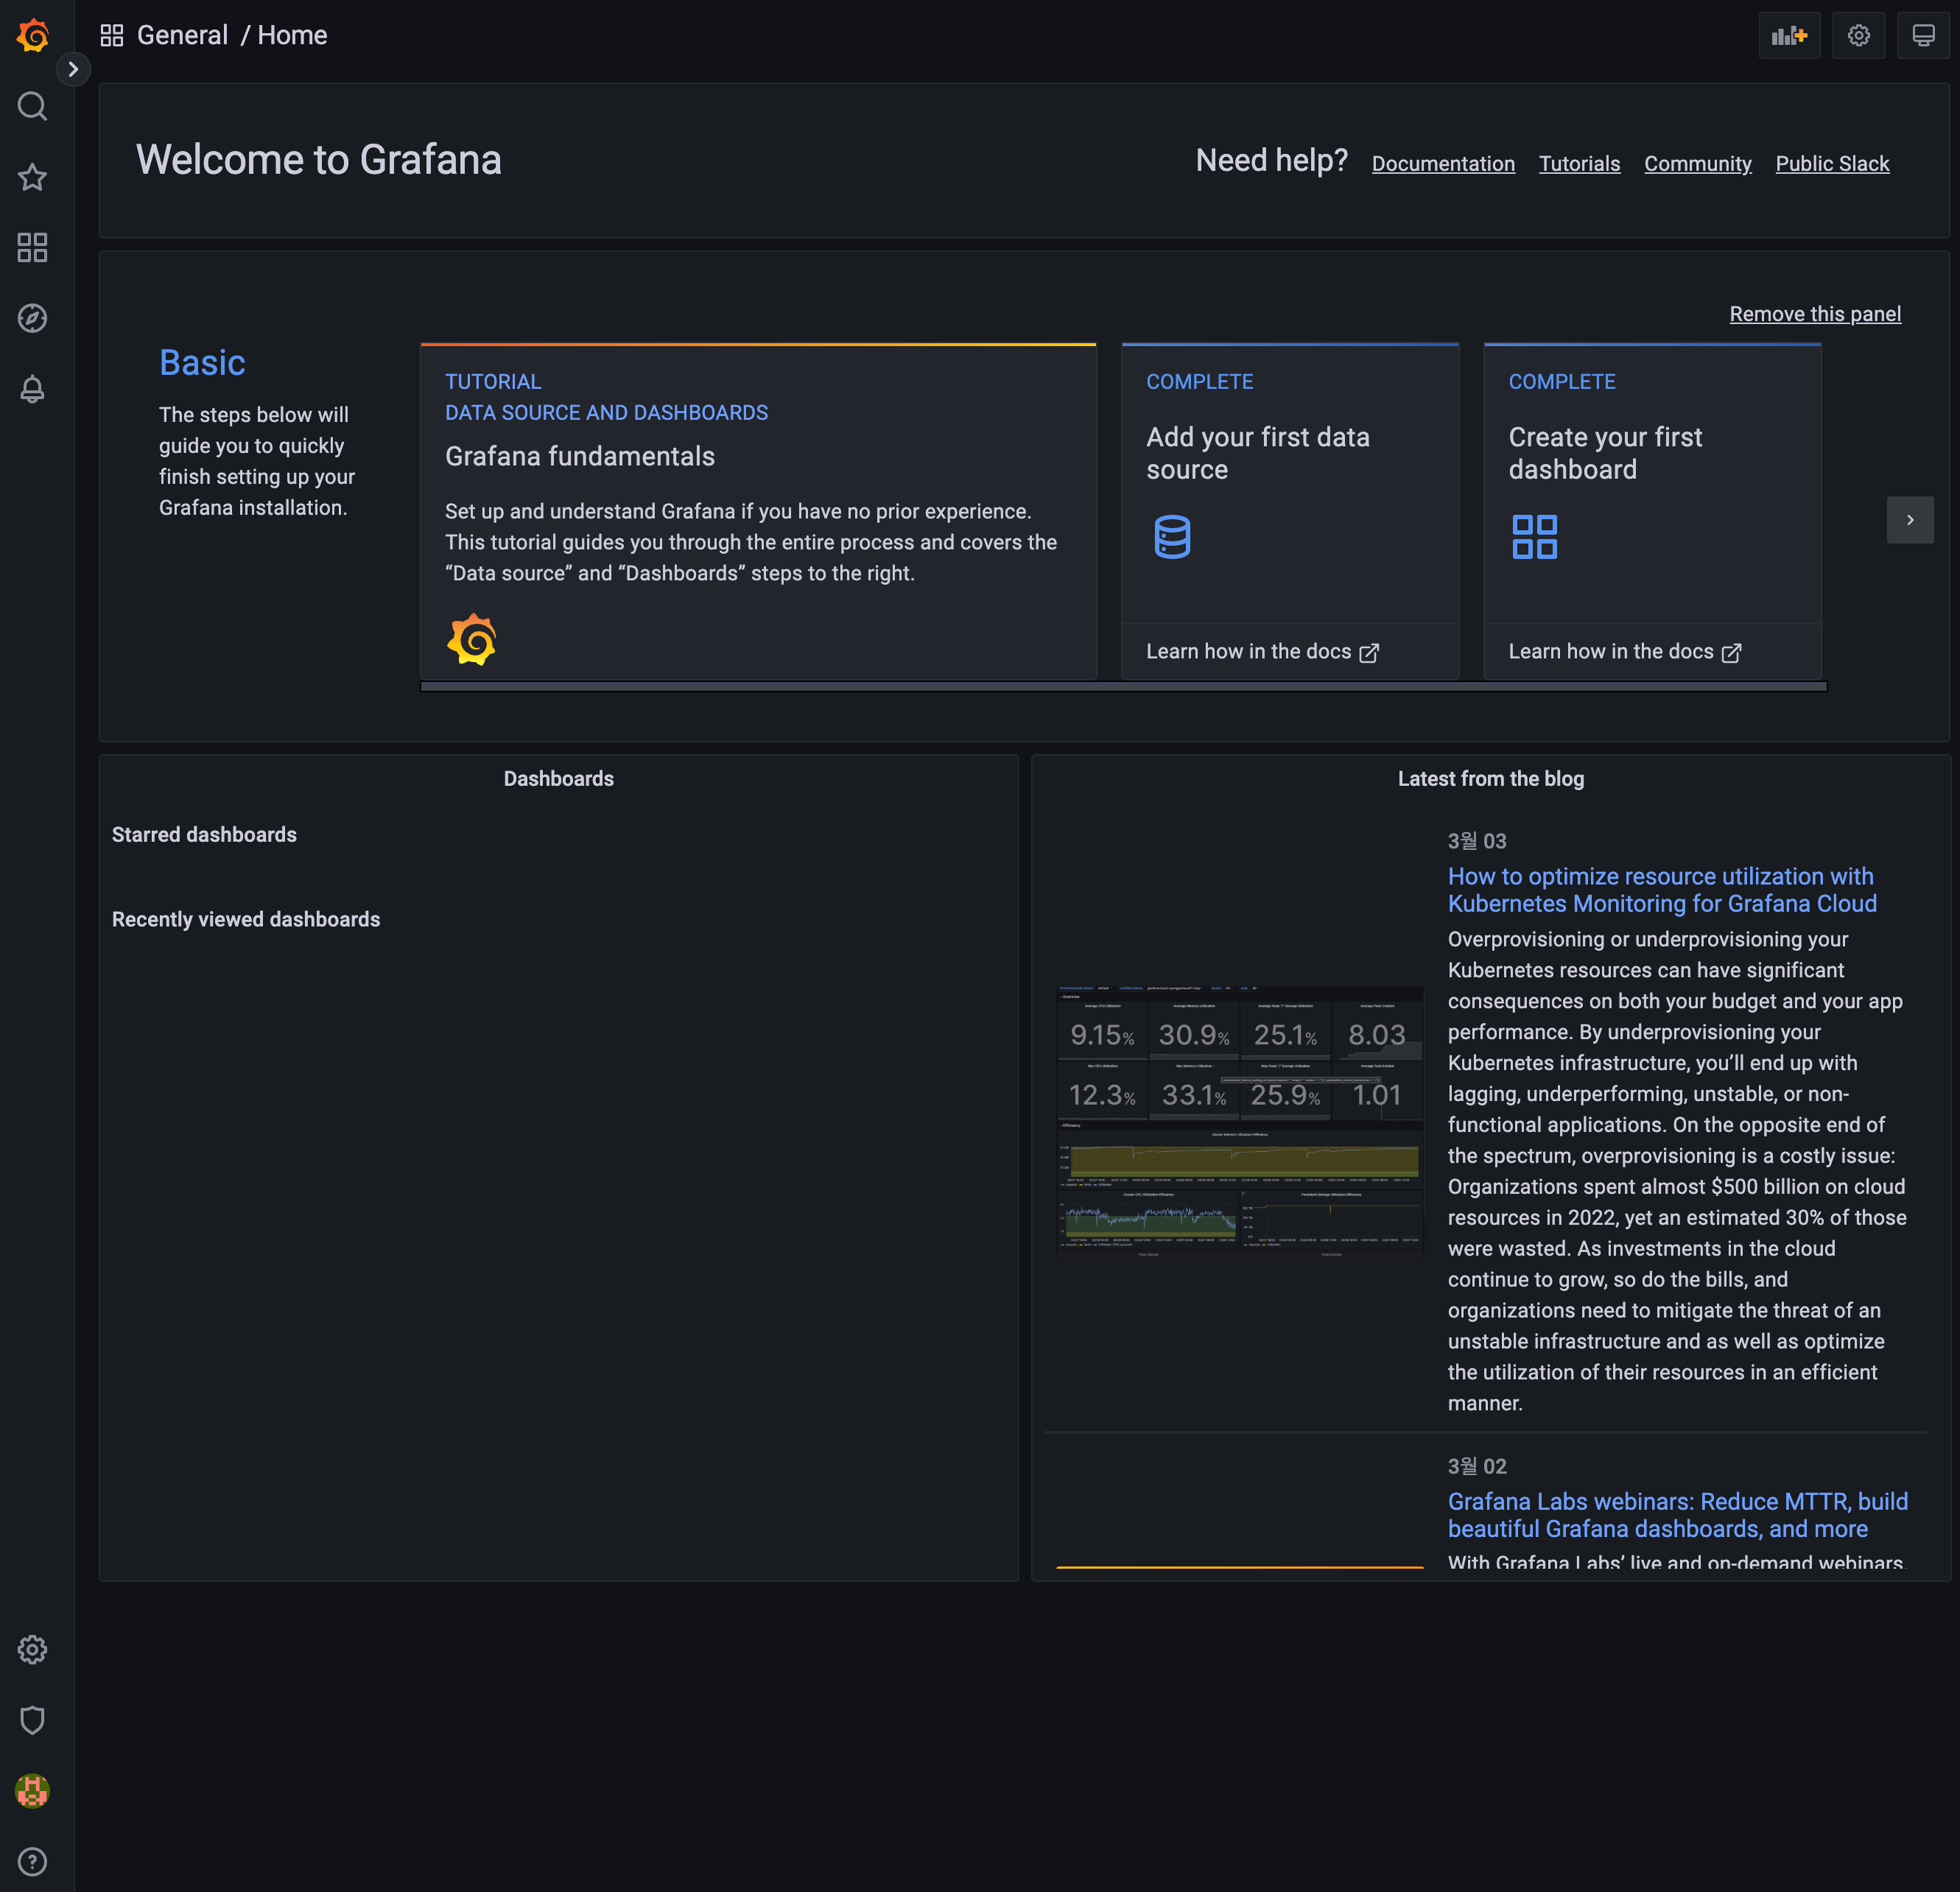The image size is (1960, 1892).
Task: Click the user avatar in the sidebar
Action: (x=32, y=1791)
